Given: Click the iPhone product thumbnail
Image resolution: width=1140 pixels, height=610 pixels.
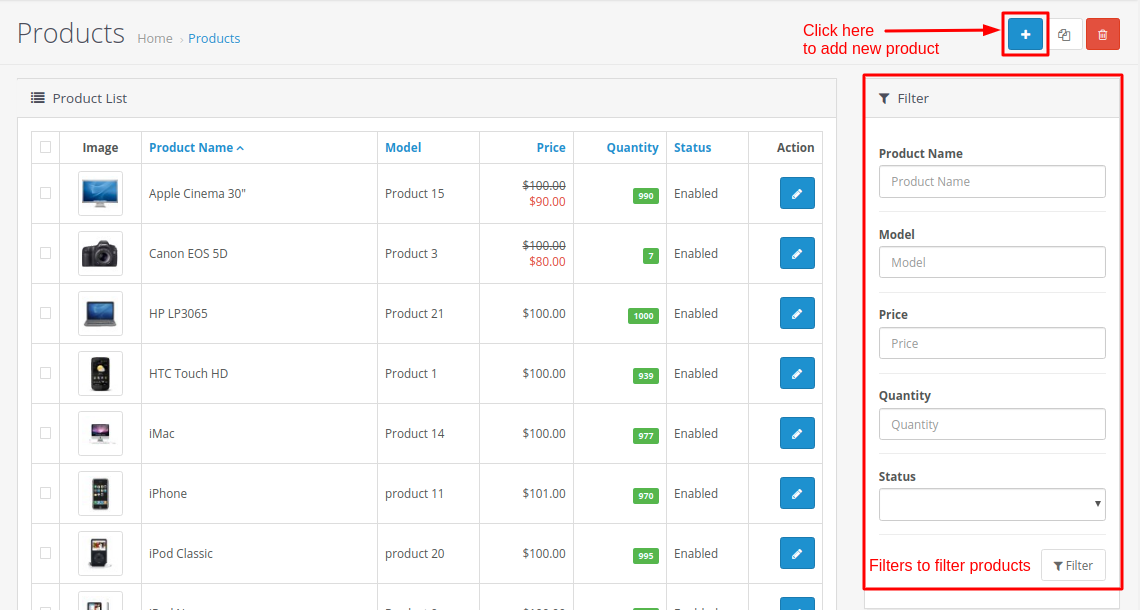Looking at the screenshot, I should point(100,493).
